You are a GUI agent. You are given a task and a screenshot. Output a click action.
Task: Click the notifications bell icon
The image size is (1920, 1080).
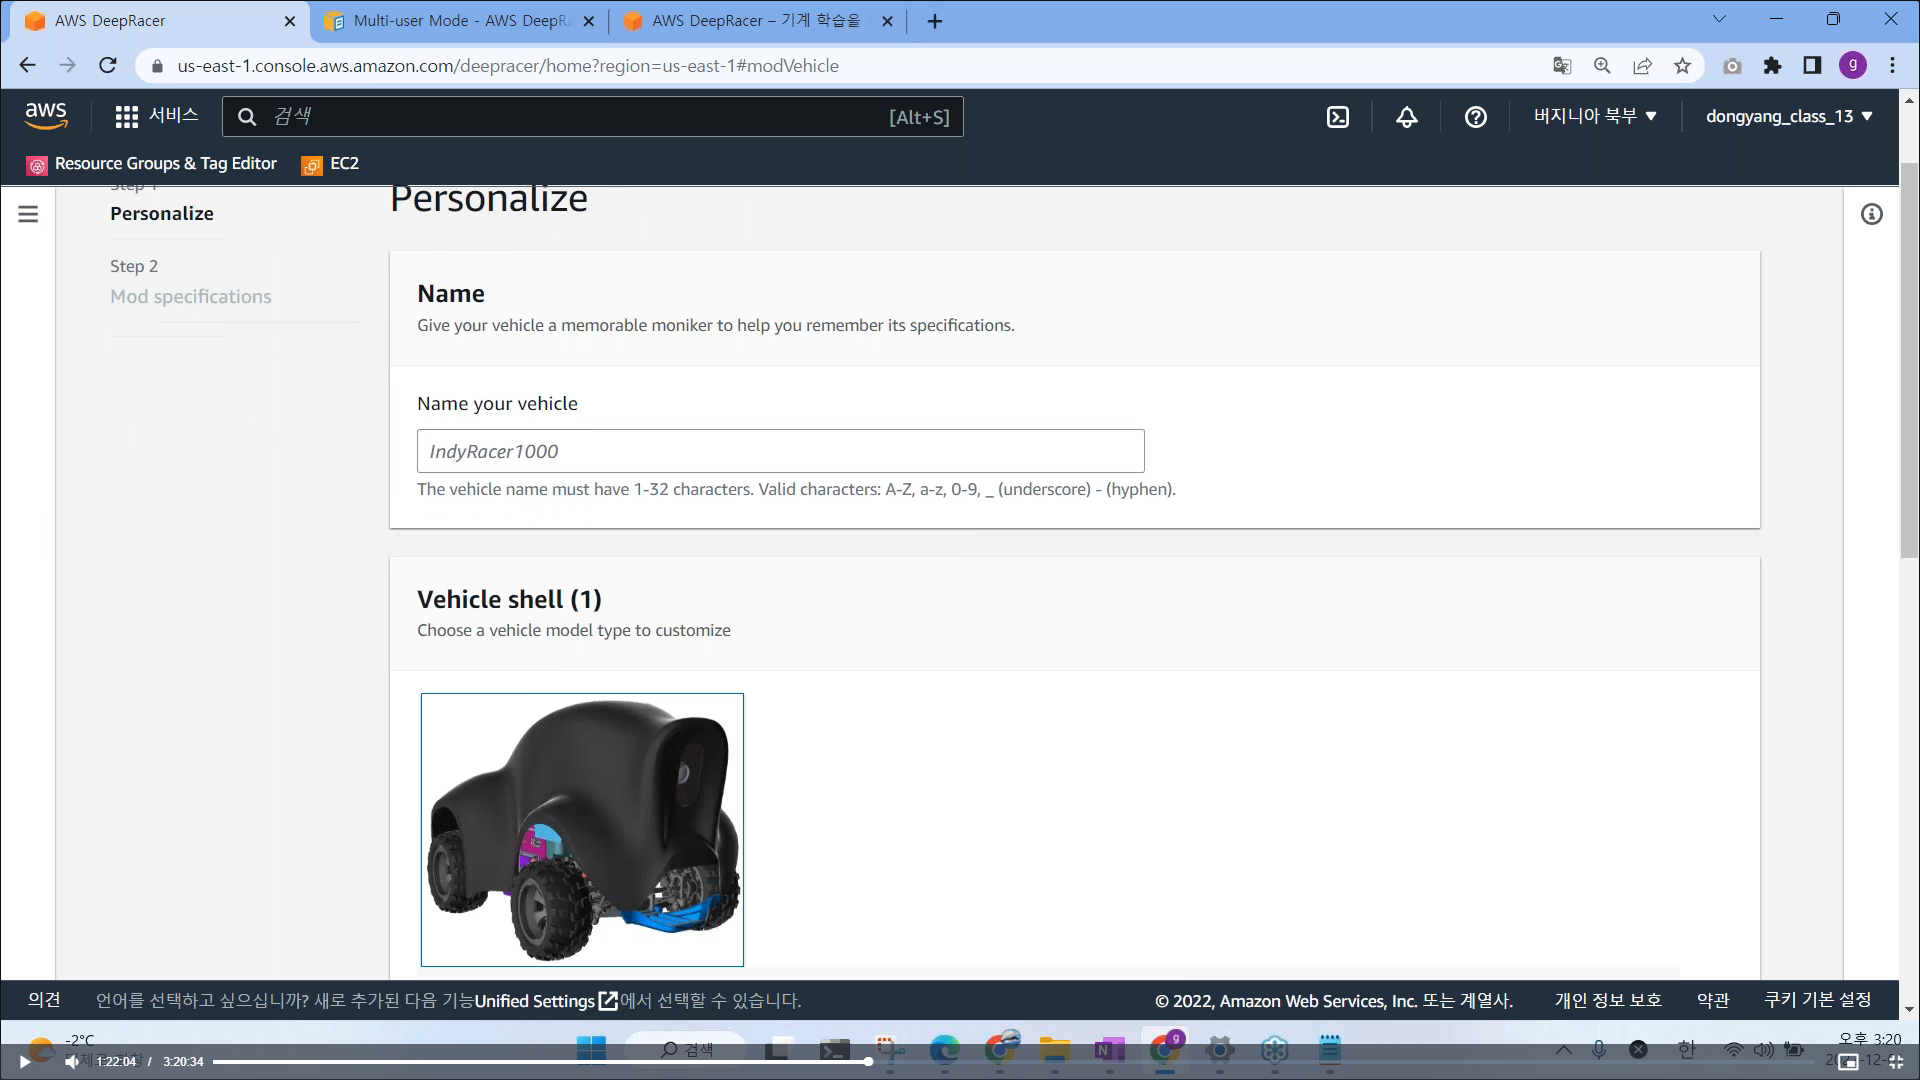tap(1406, 117)
